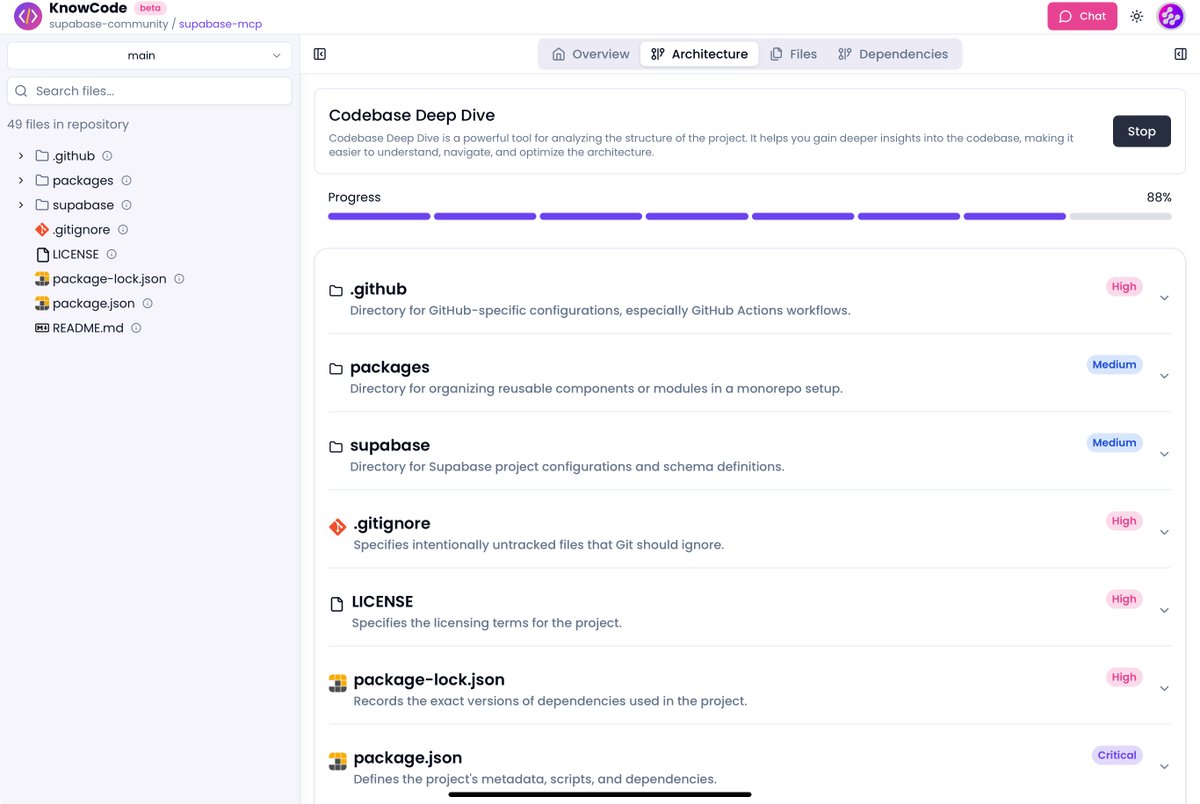Viewport: 1200px width, 804px height.
Task: Expand the package.json architecture card chevron
Action: click(1164, 767)
